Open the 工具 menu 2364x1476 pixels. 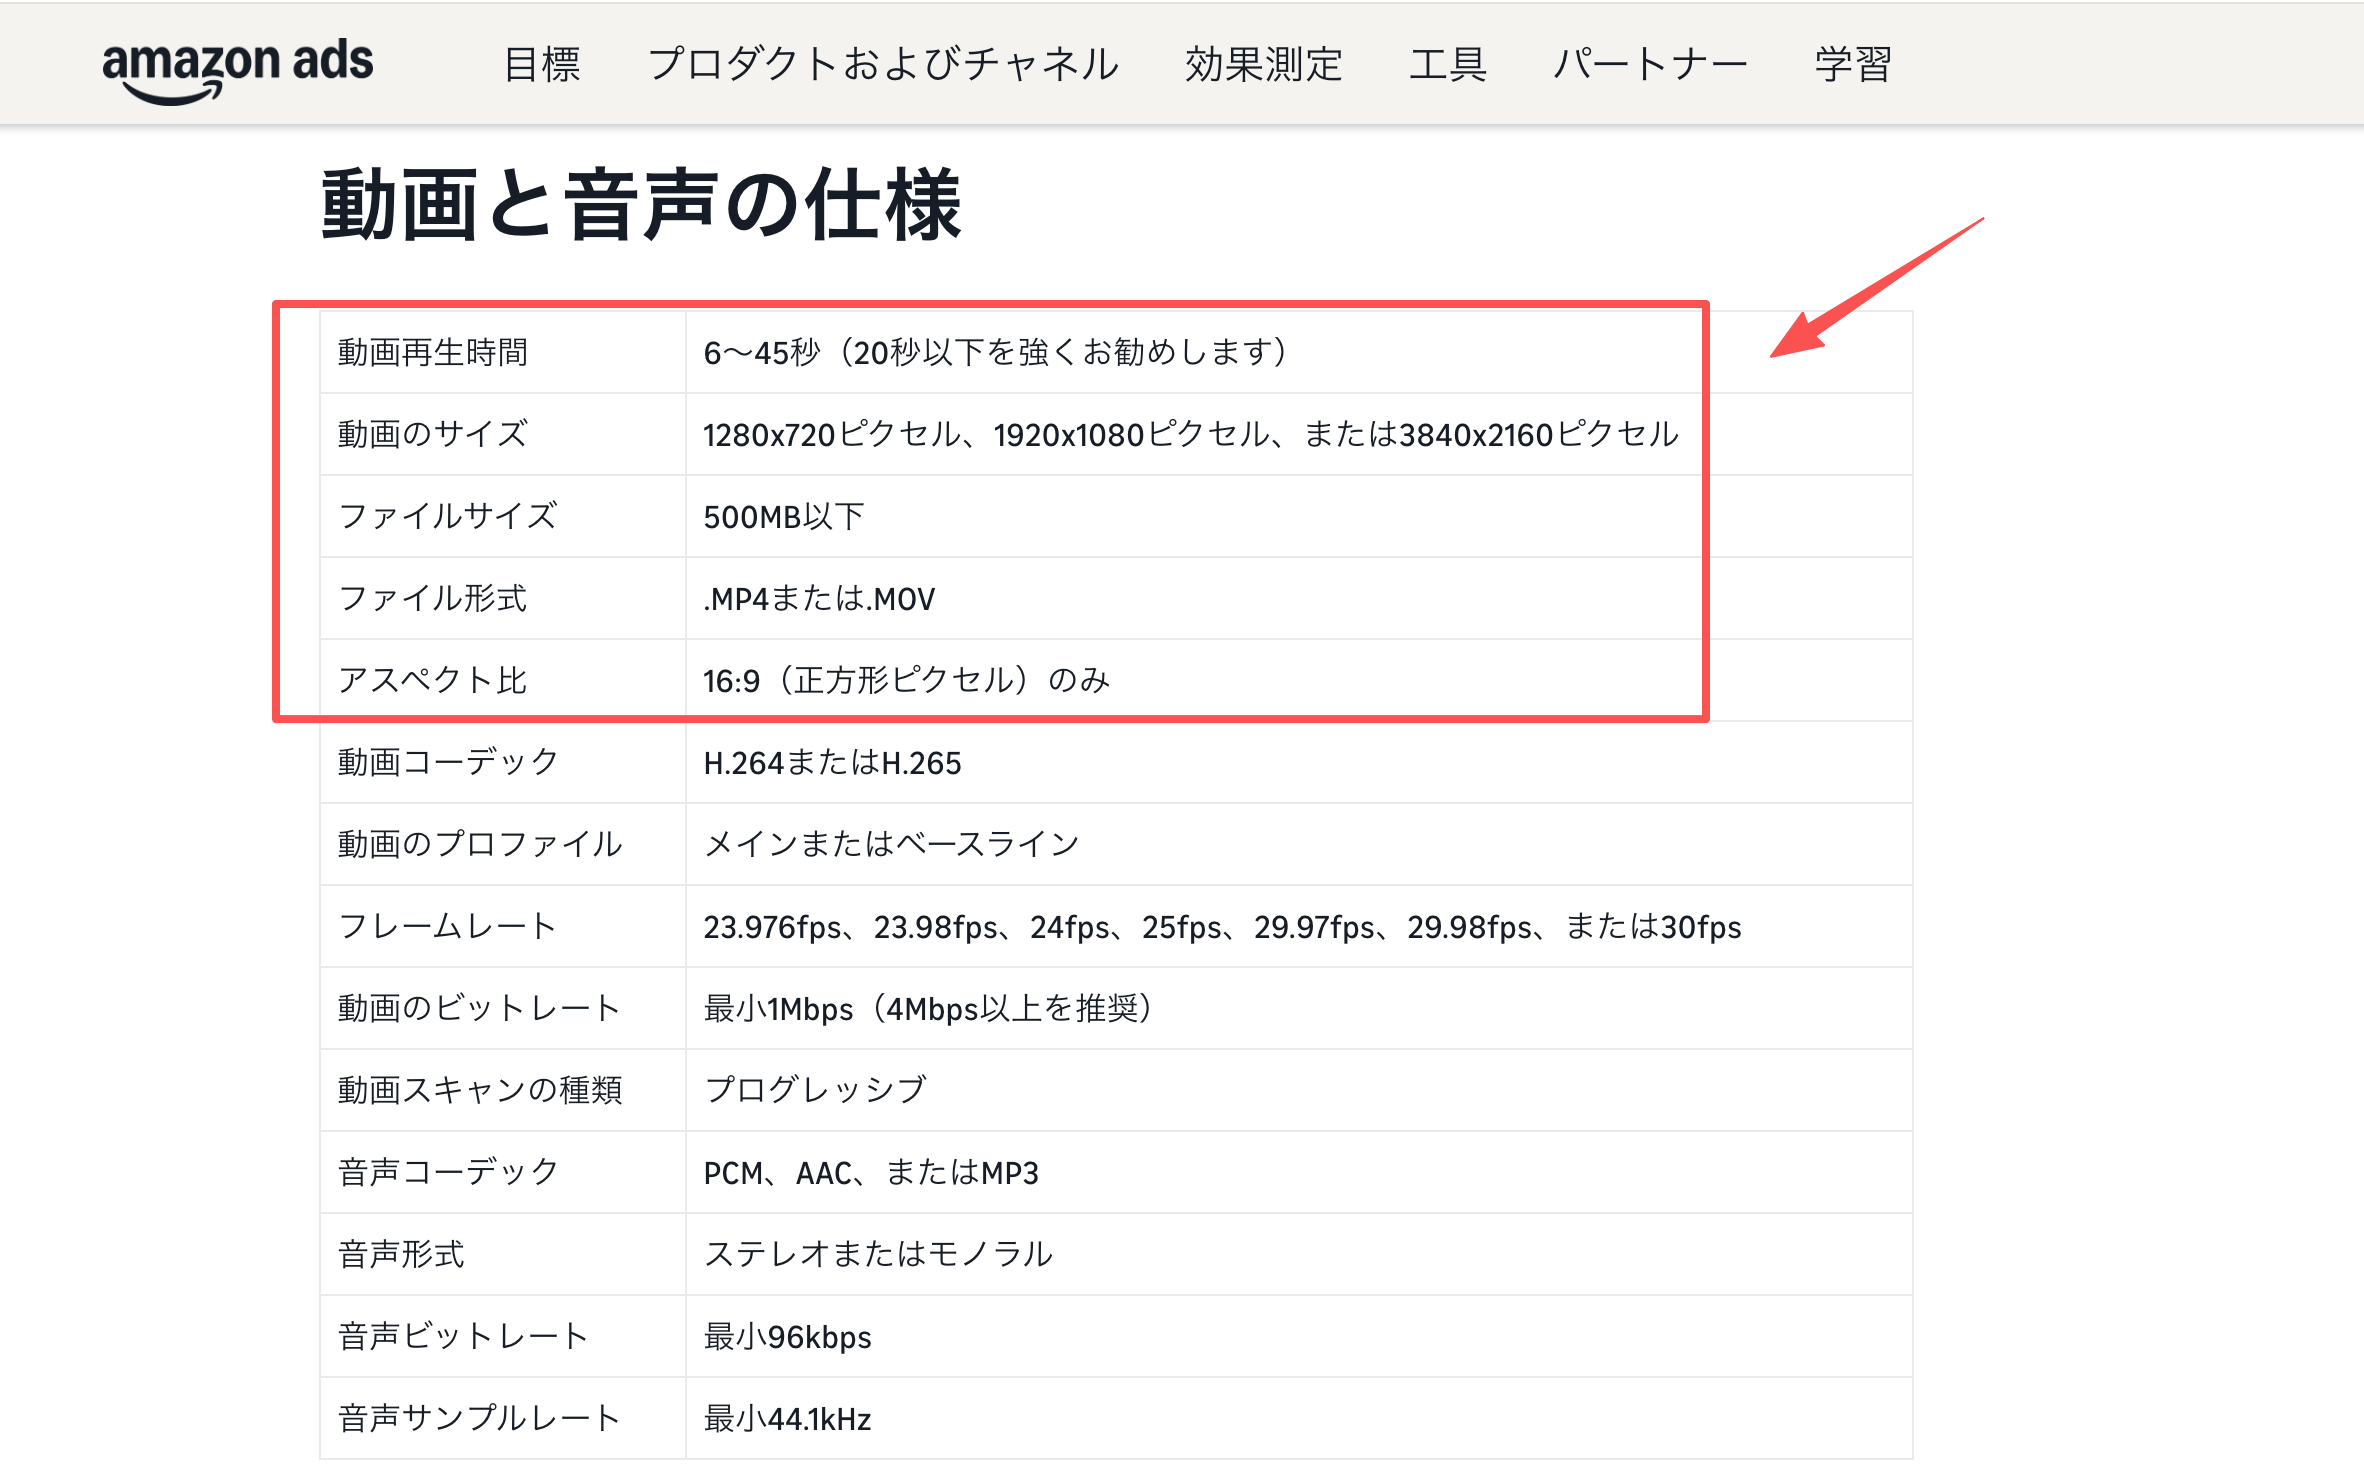[x=1448, y=64]
